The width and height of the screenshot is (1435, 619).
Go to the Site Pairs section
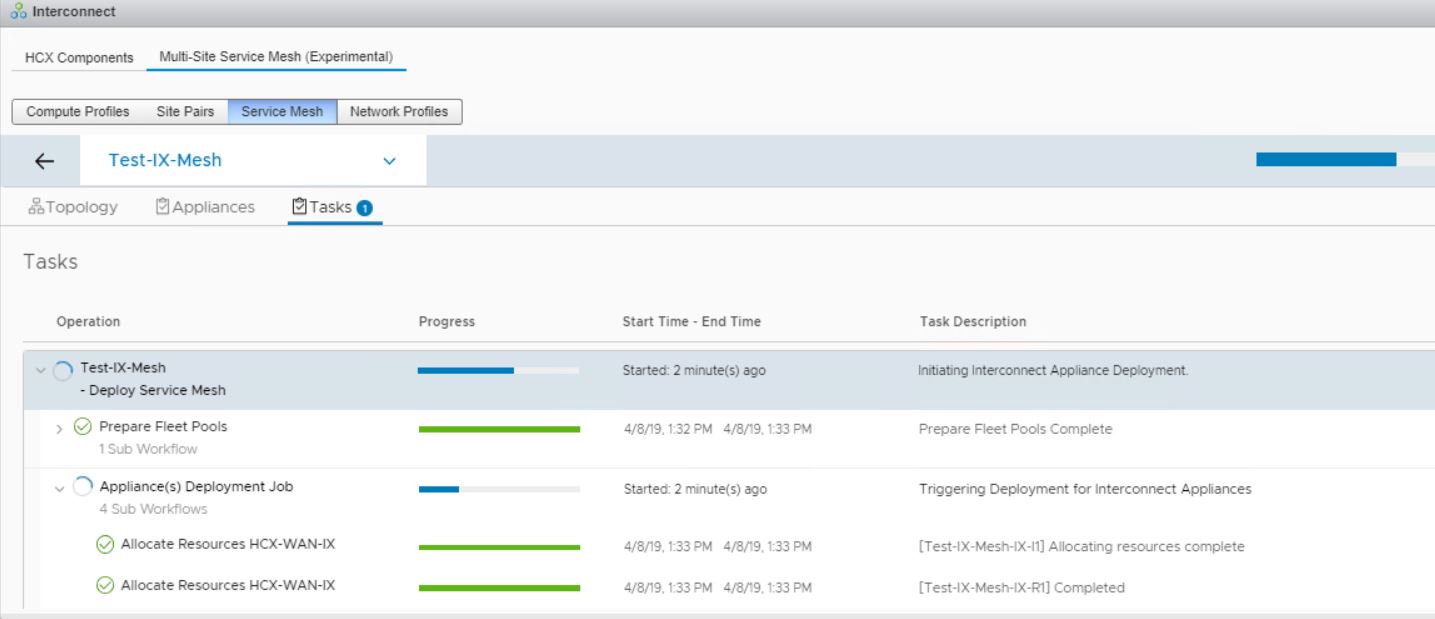(185, 112)
